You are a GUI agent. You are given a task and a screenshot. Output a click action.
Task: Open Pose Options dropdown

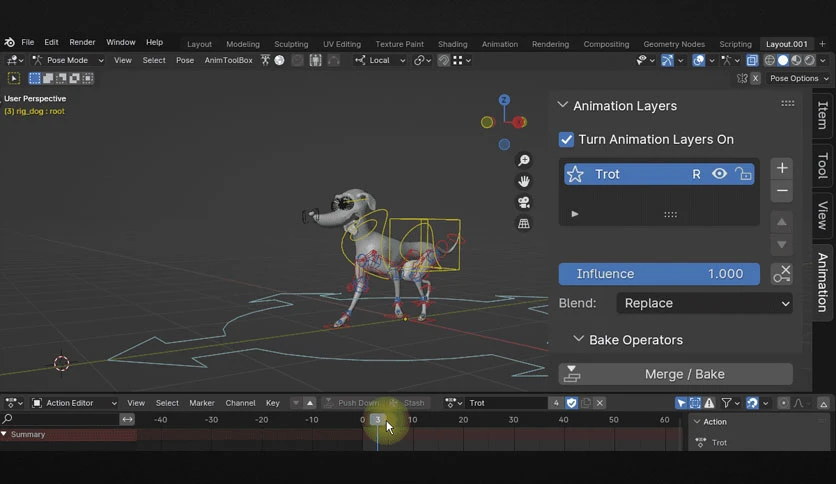coord(799,78)
